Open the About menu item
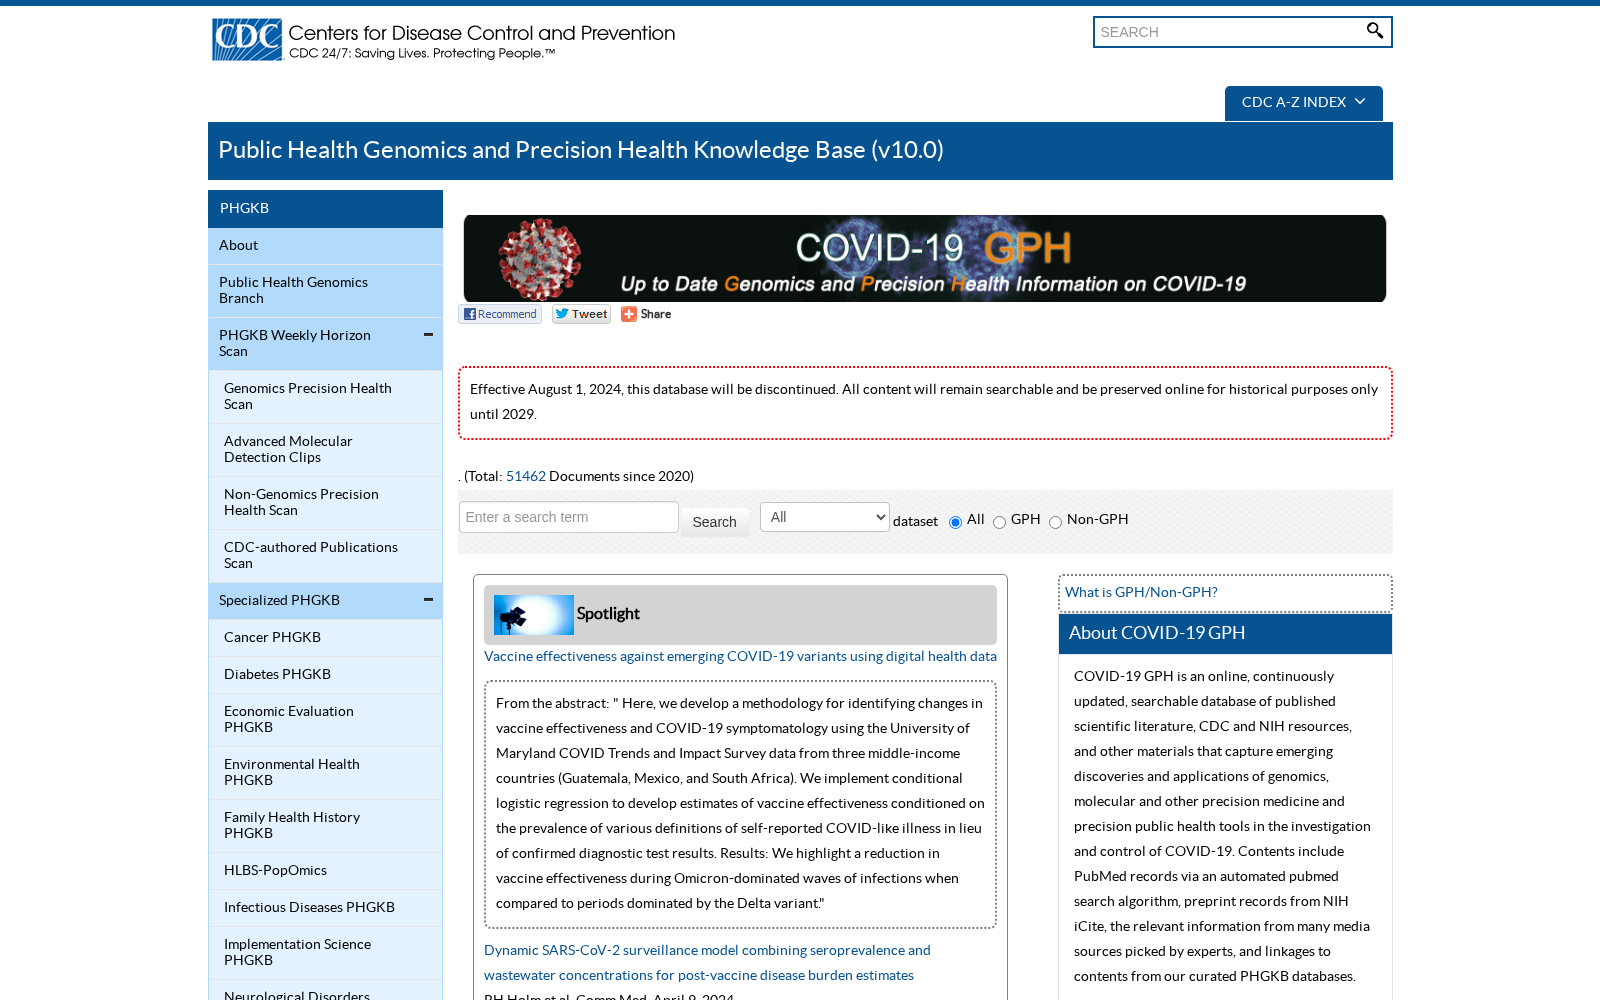Viewport: 1600px width, 1000px height. click(325, 246)
